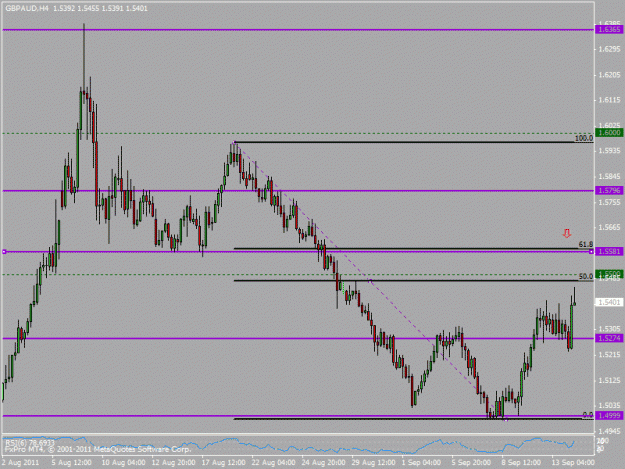Click the 1.4945 price axis value

pyautogui.click(x=609, y=431)
